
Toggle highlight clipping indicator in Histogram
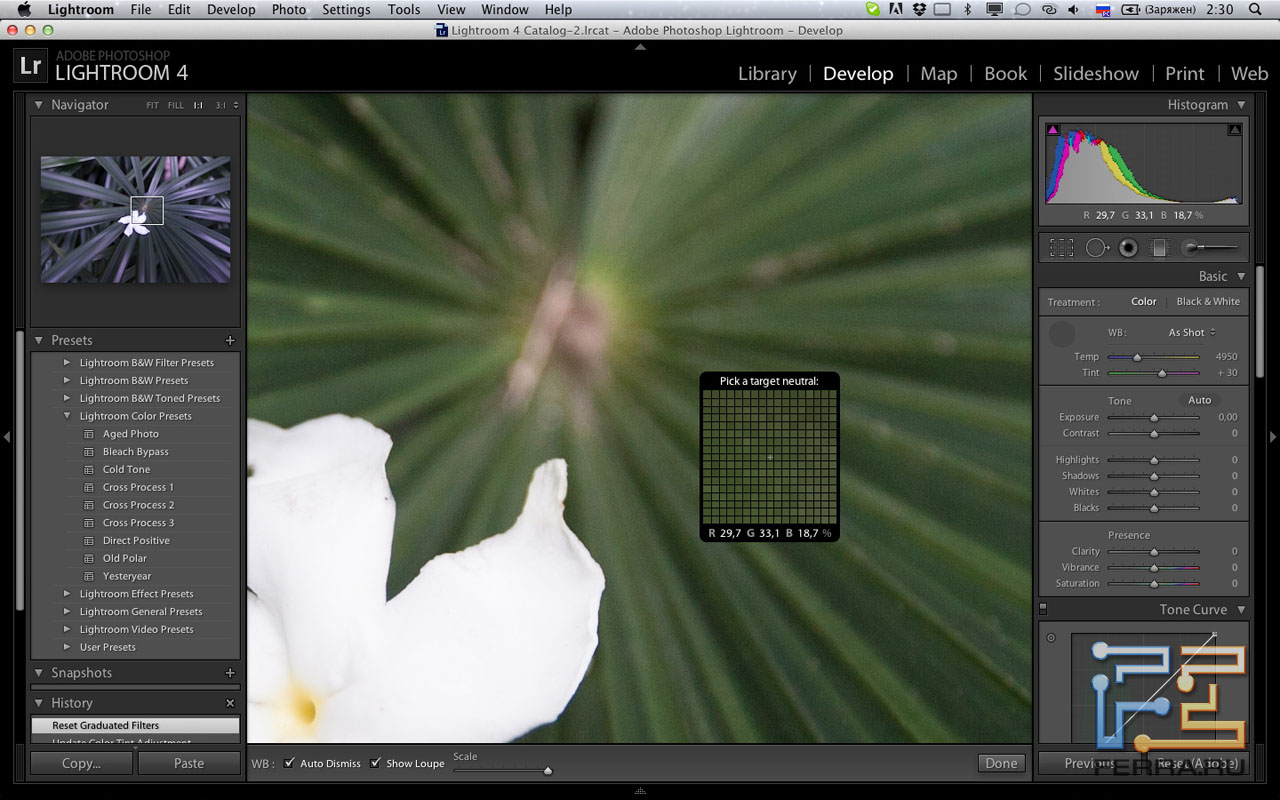pos(1234,130)
